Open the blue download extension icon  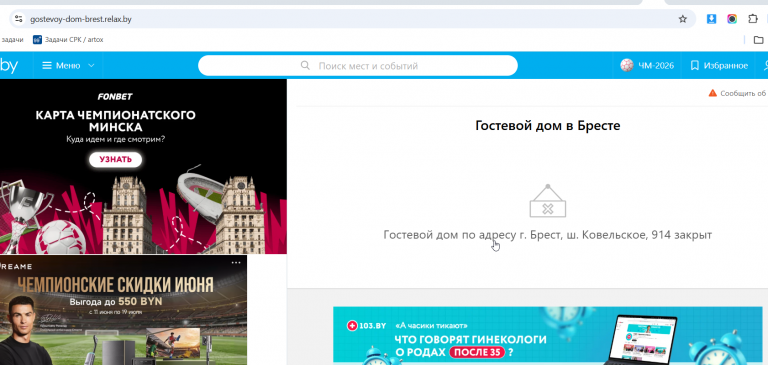pyautogui.click(x=711, y=19)
